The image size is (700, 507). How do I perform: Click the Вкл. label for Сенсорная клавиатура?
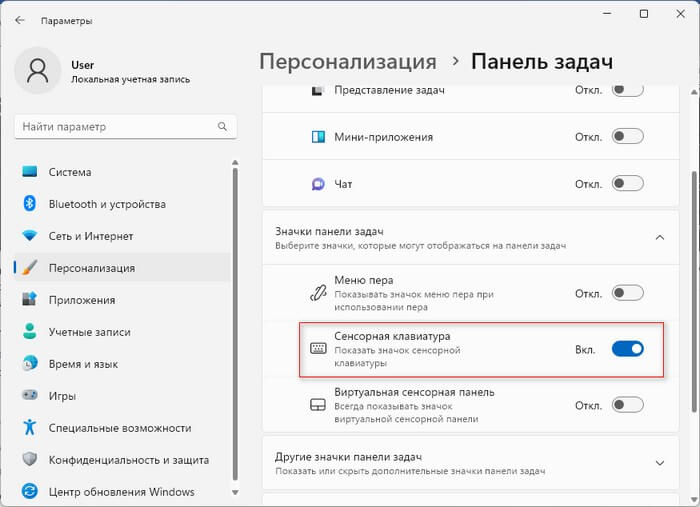pos(585,349)
